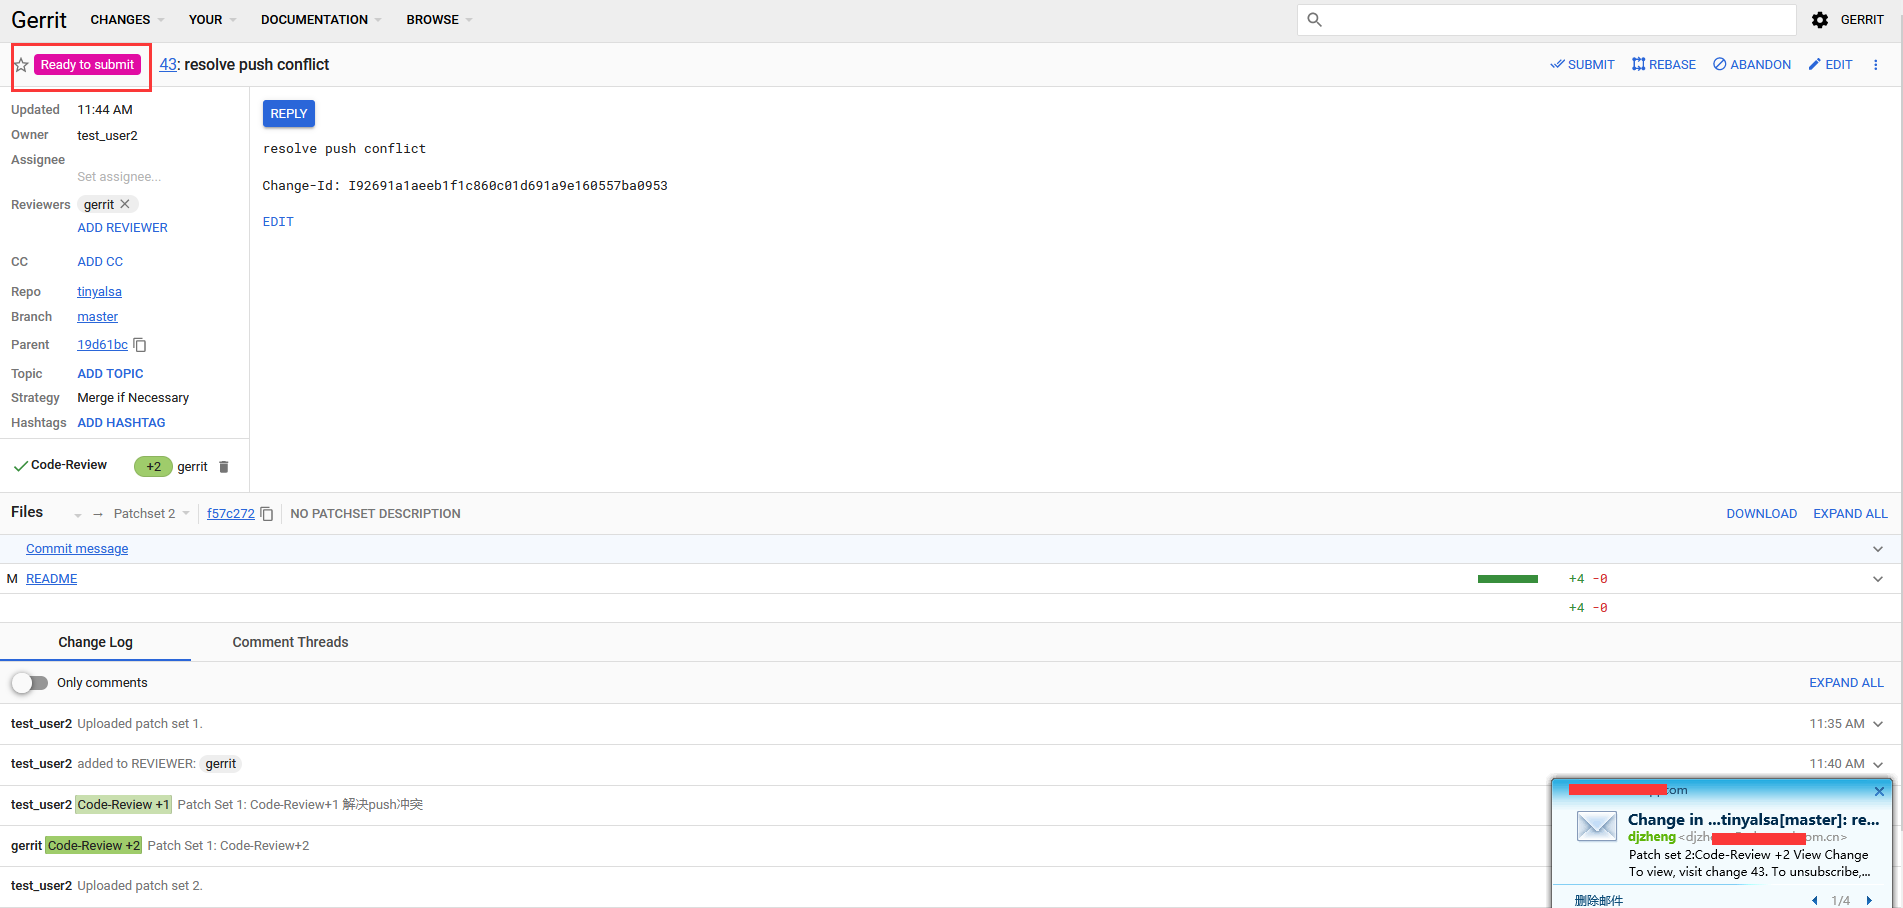Screen dimensions: 1903x908
Task: Click 删除邮件 in the notification popup
Action: (x=1598, y=900)
